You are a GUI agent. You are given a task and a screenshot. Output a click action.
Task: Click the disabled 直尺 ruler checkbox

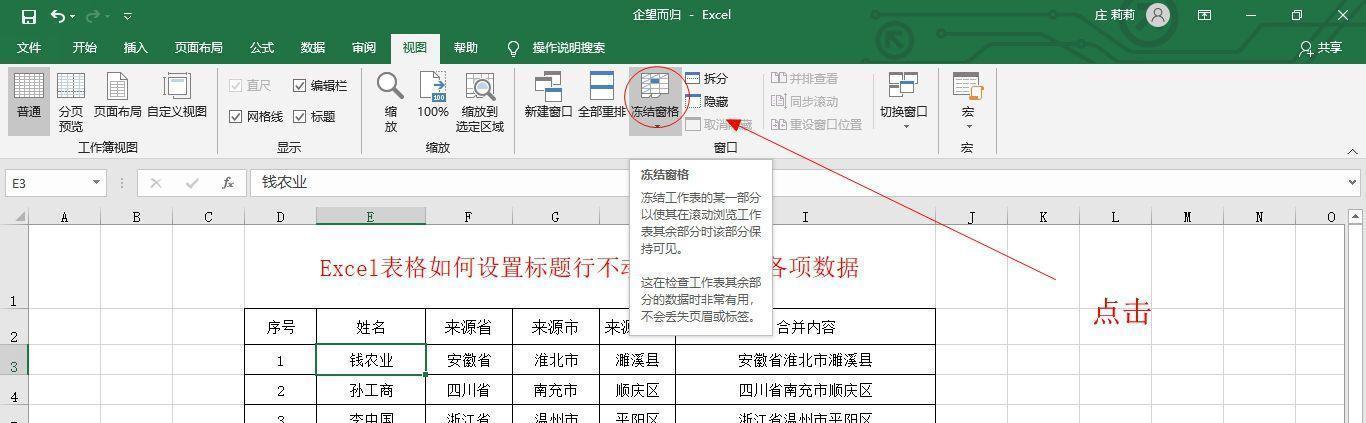[250, 86]
